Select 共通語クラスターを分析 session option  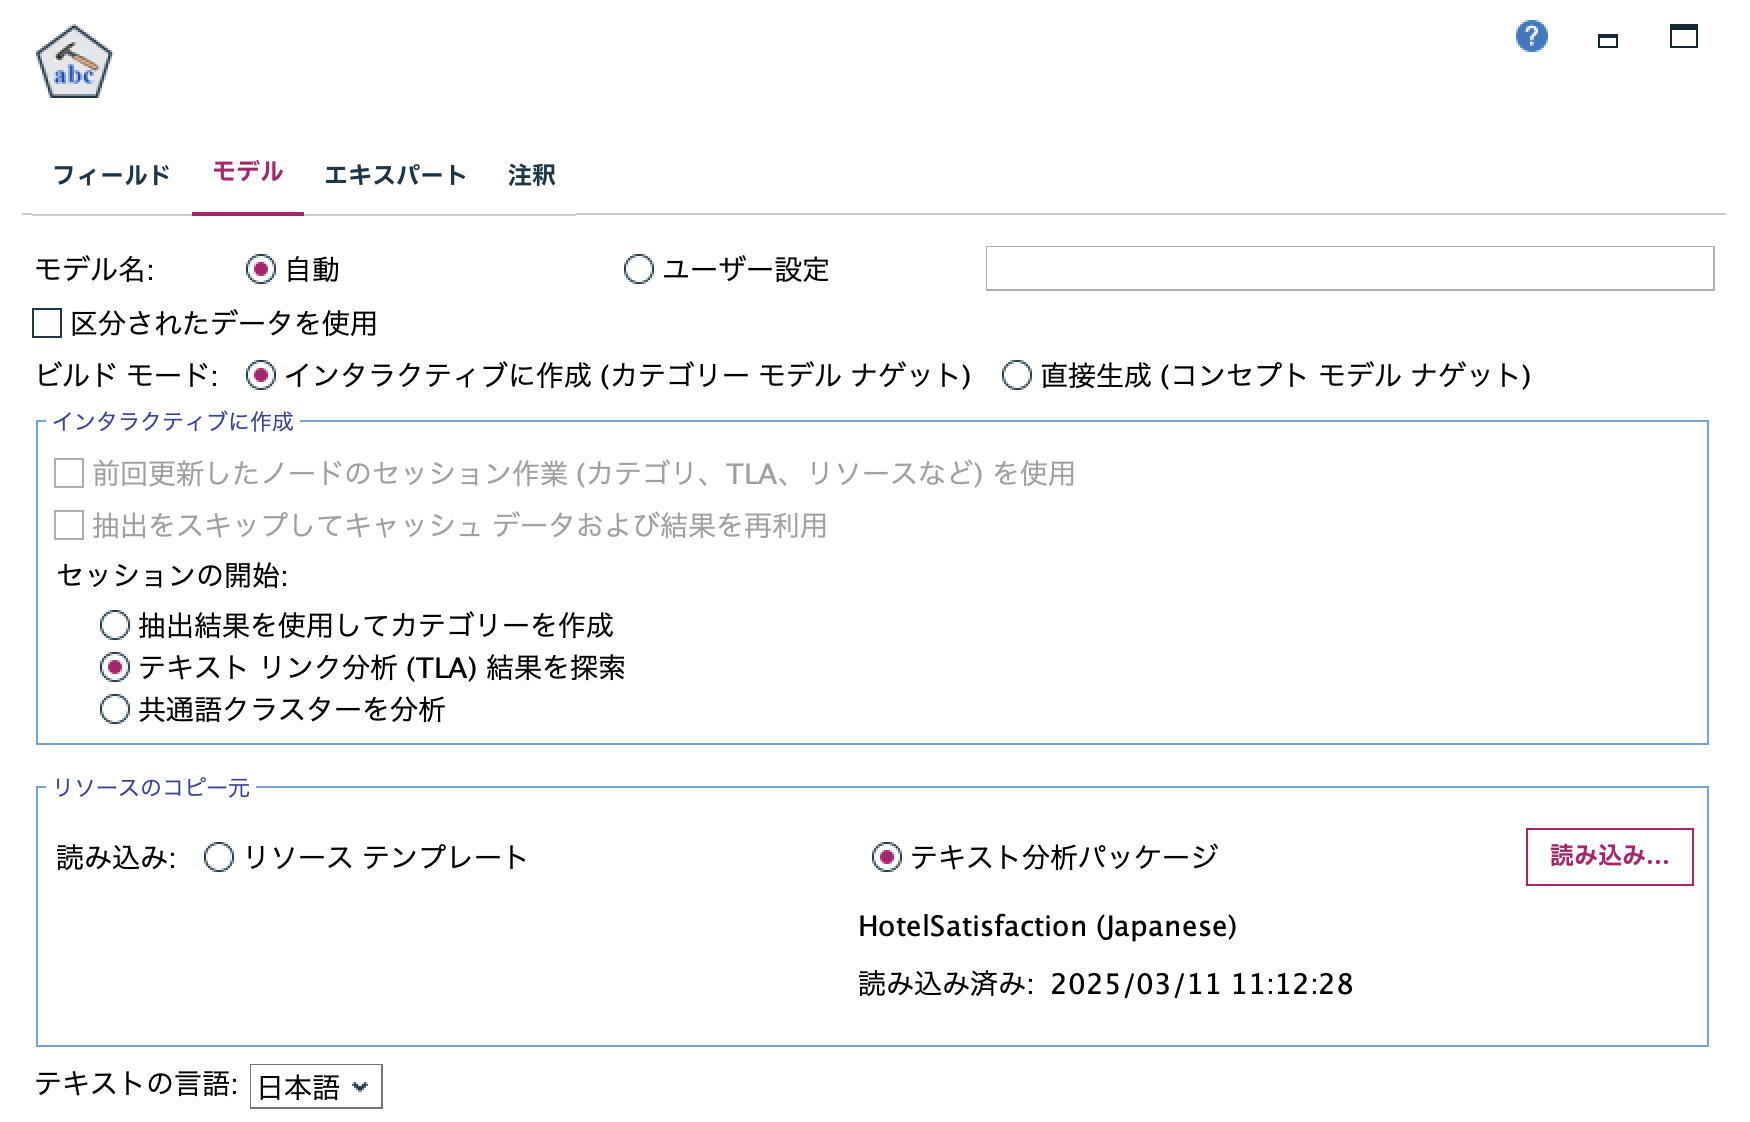[x=112, y=710]
